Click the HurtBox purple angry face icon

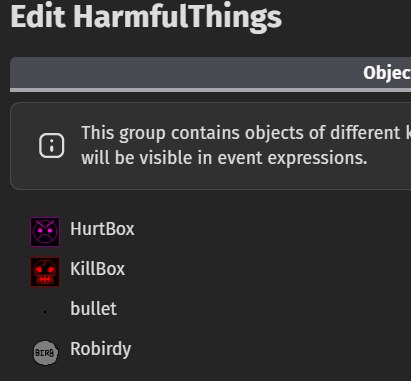[x=45, y=232]
